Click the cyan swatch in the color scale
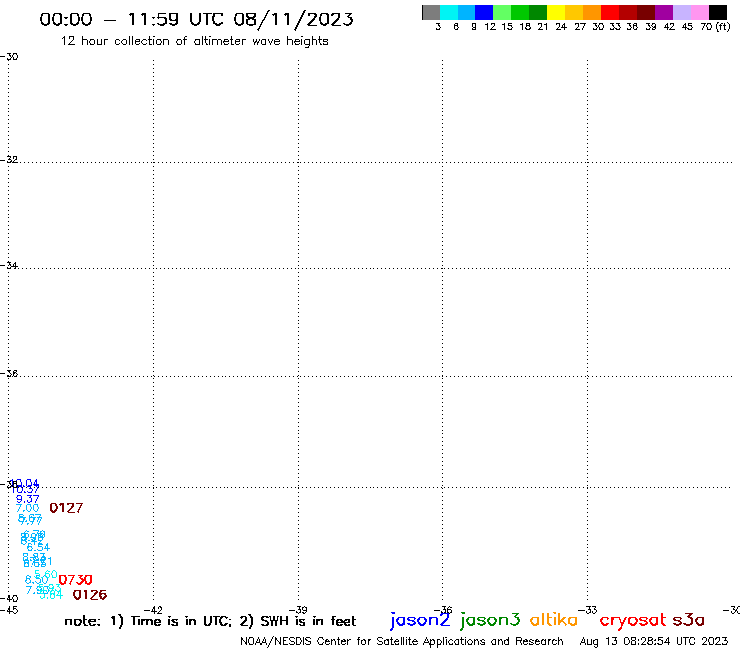This screenshot has width=740, height=650. tap(449, 12)
